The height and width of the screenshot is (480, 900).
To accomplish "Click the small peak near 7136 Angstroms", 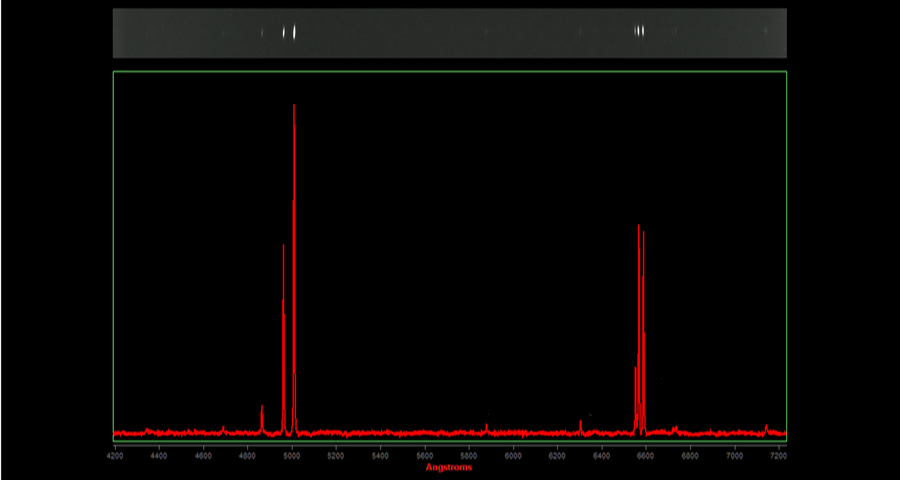I will click(x=766, y=427).
